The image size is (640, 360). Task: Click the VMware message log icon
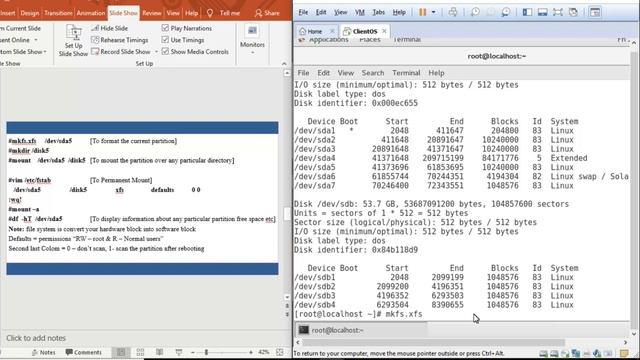point(624,353)
